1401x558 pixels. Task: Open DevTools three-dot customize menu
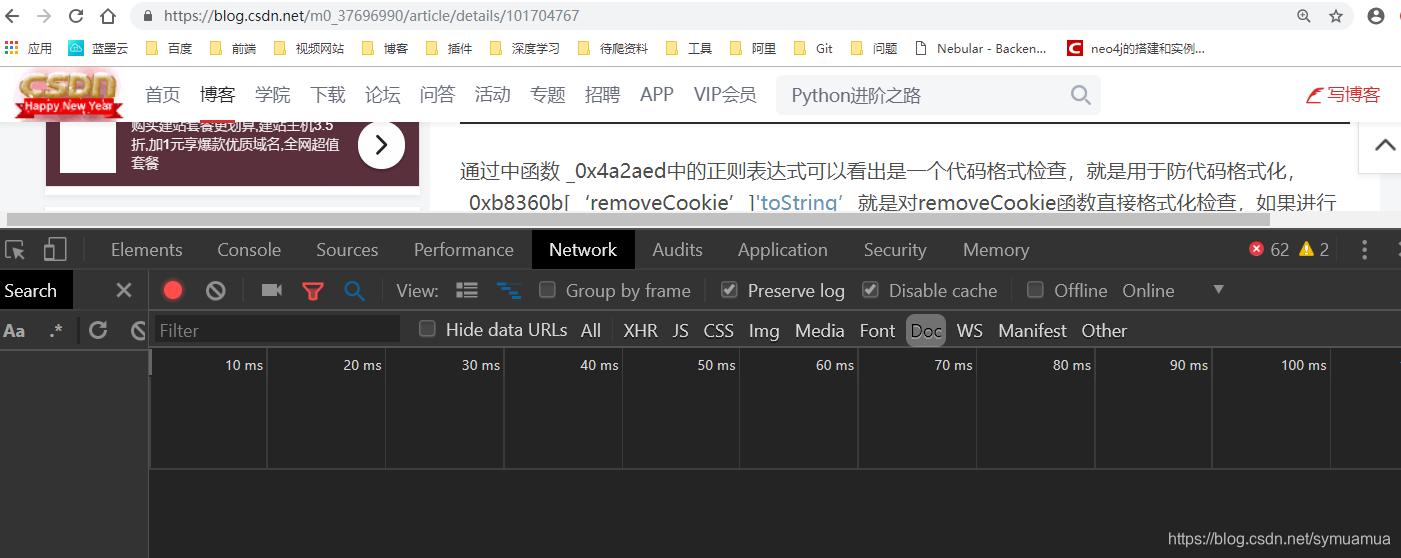pyautogui.click(x=1364, y=250)
